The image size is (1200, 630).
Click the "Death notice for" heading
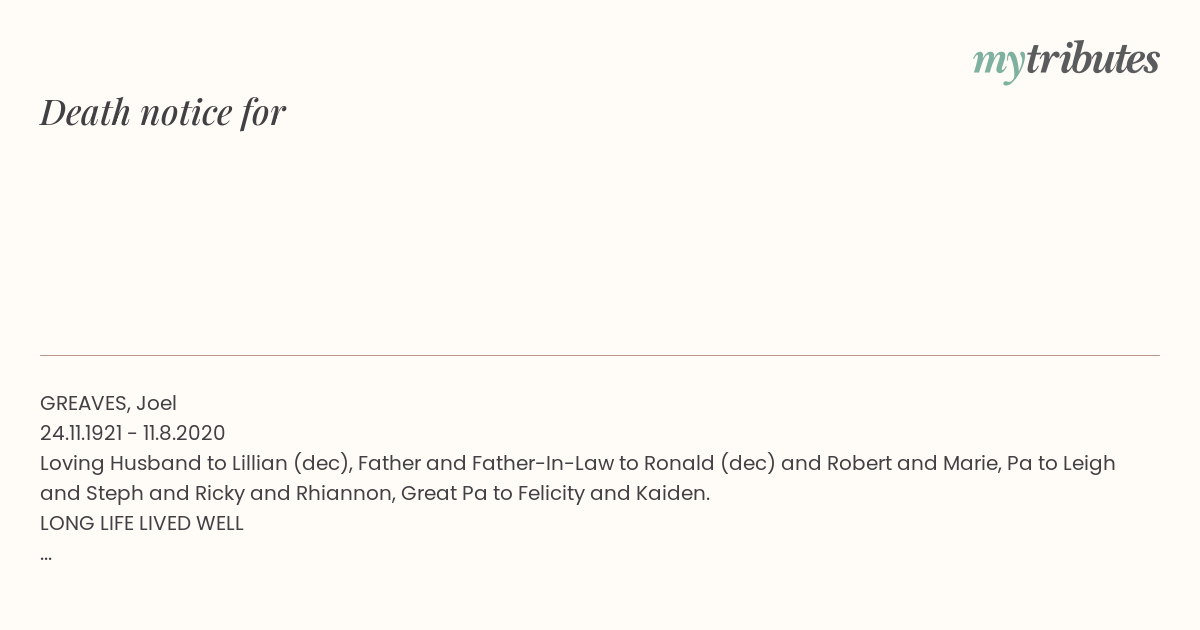tap(163, 112)
